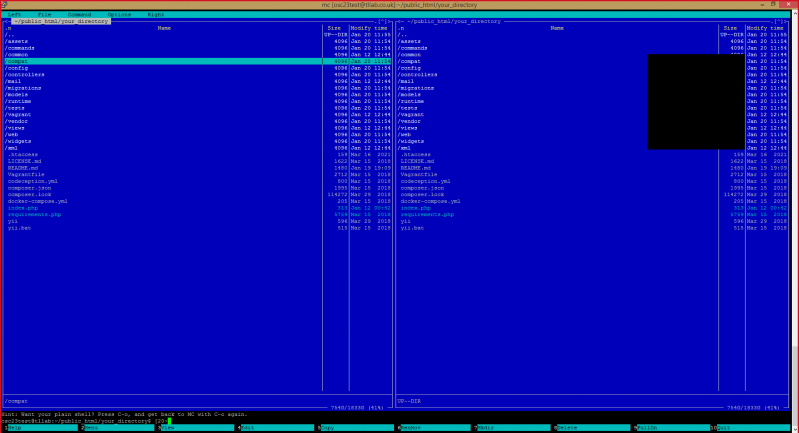Select /controllers folder in right panel
The width and height of the screenshot is (799, 433).
(417, 74)
